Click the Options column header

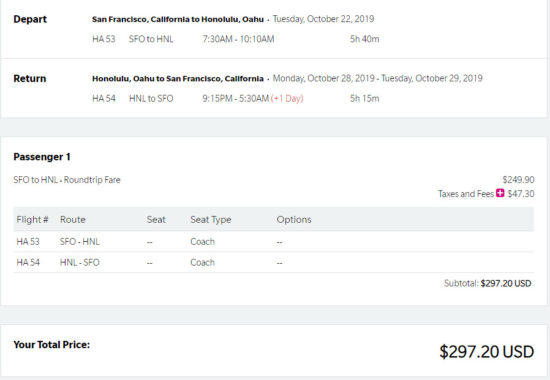coord(294,220)
